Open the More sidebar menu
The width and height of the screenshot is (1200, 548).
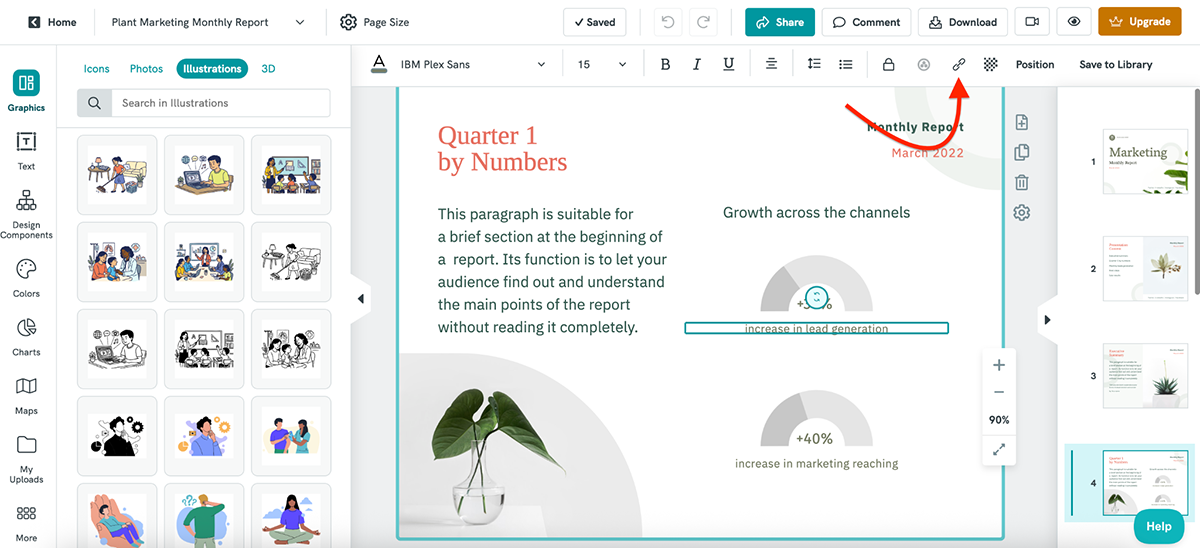coord(26,523)
